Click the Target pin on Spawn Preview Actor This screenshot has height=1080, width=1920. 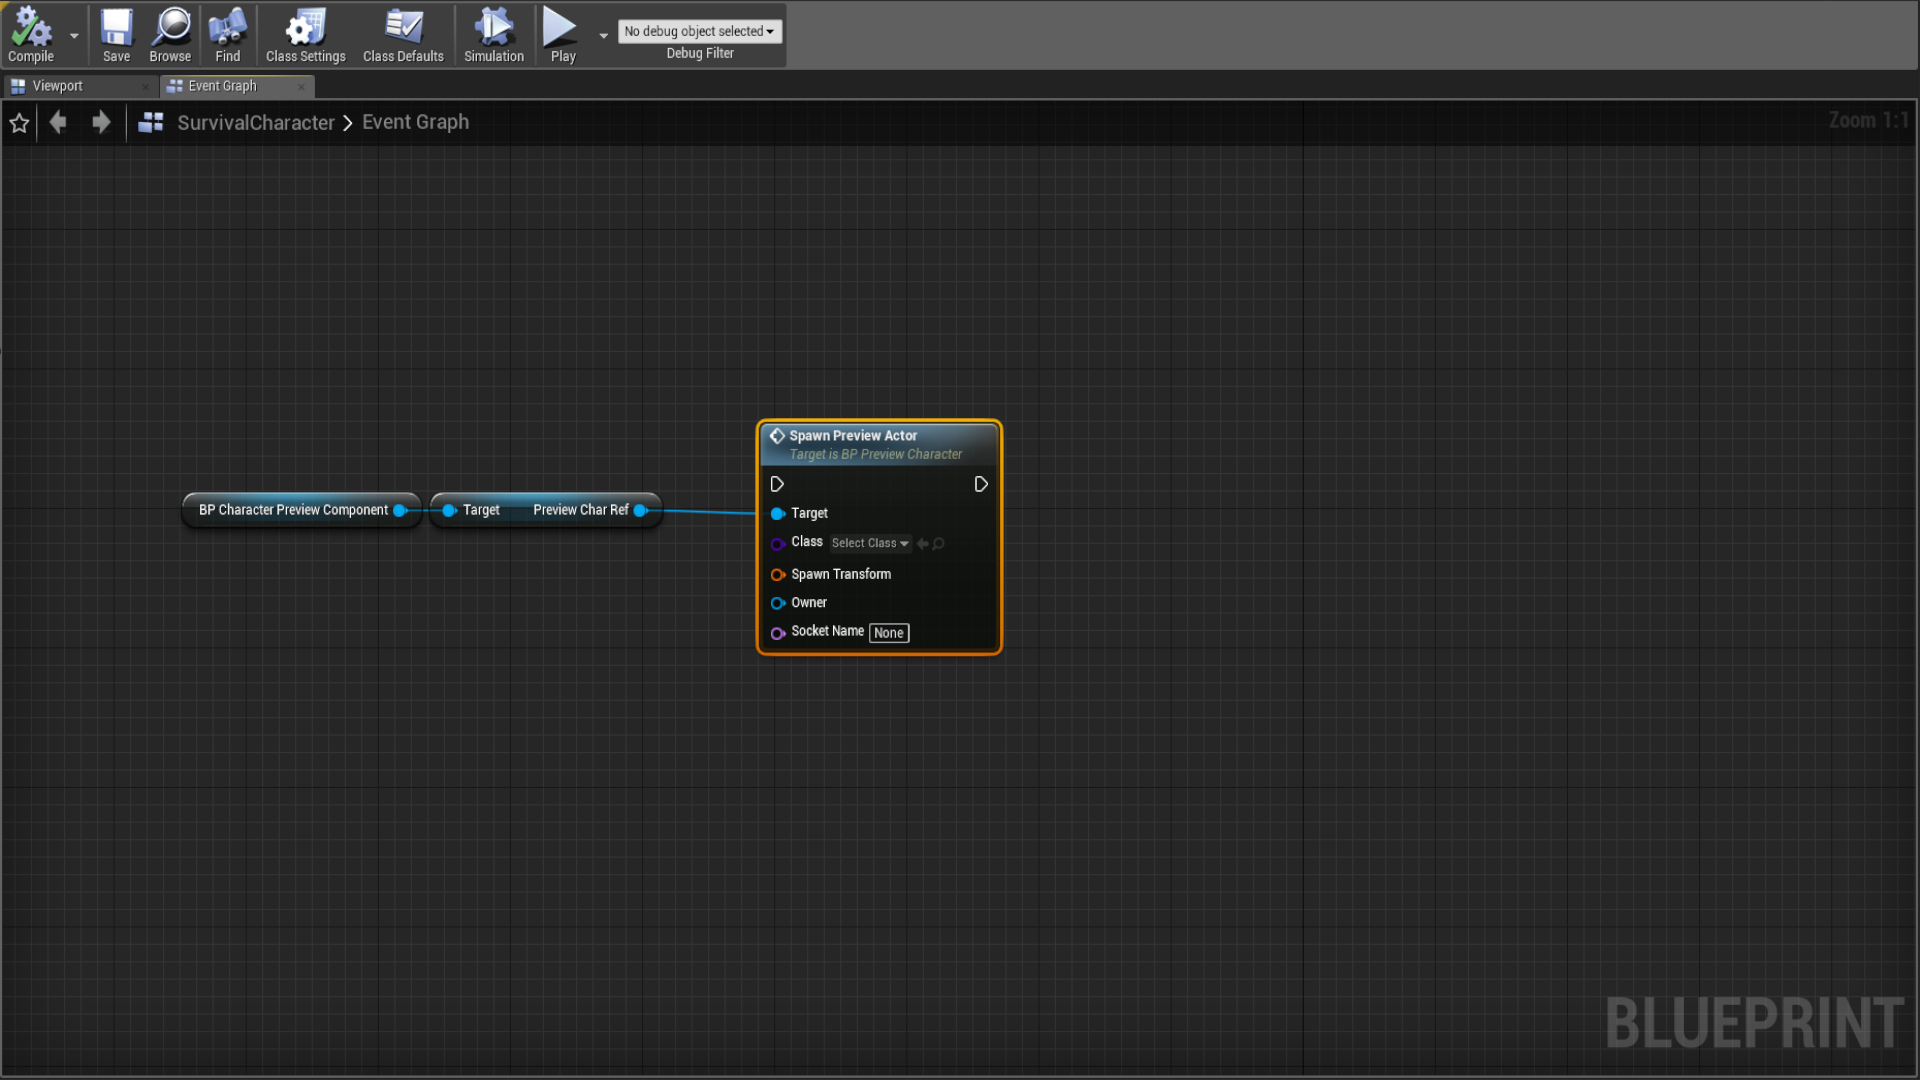(x=778, y=513)
